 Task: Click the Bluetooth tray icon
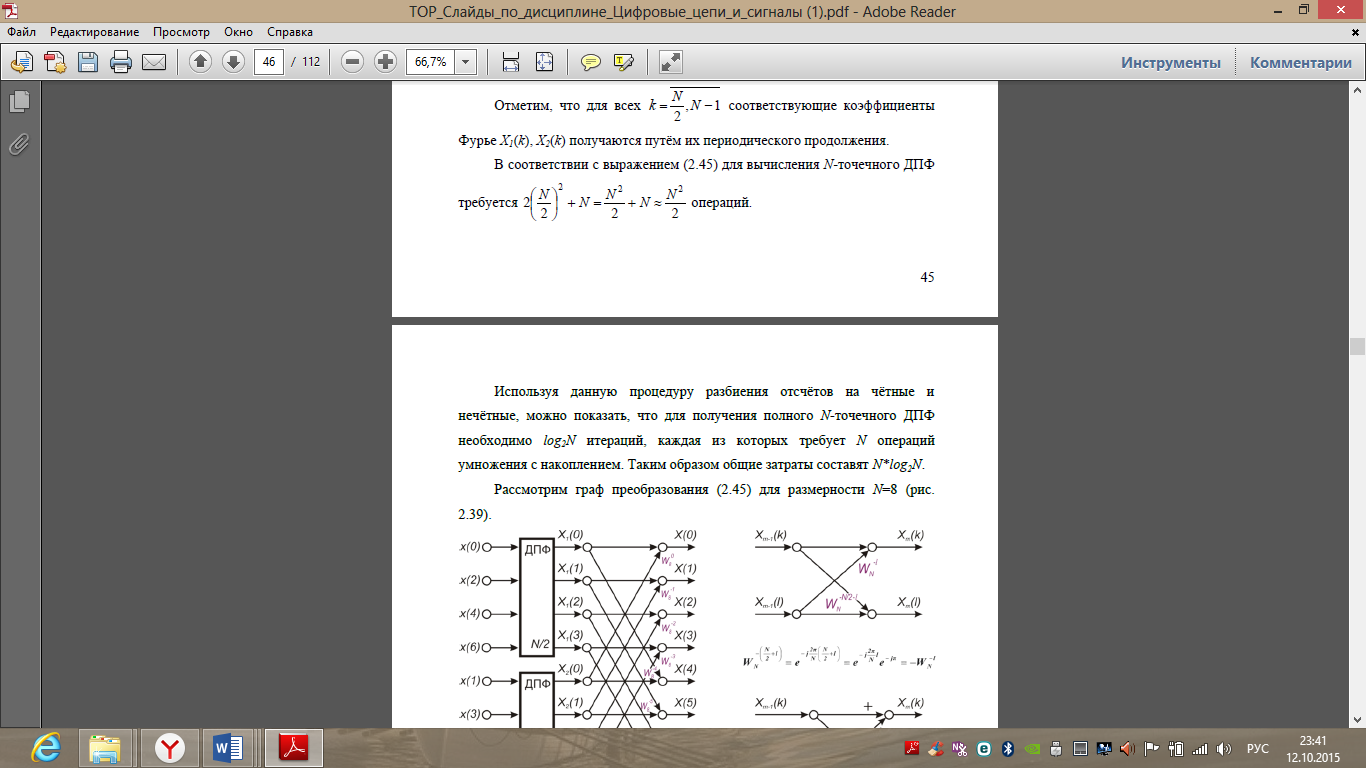point(1008,748)
